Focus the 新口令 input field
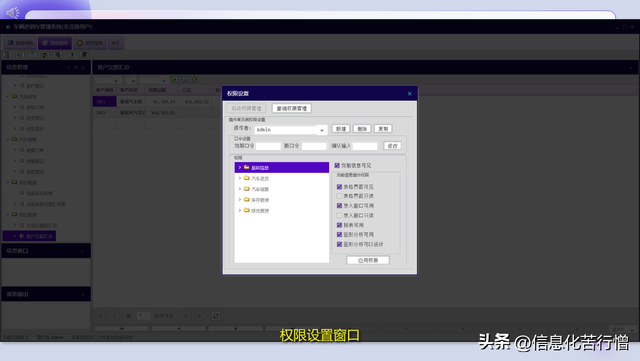The width and height of the screenshot is (640, 361). point(314,146)
